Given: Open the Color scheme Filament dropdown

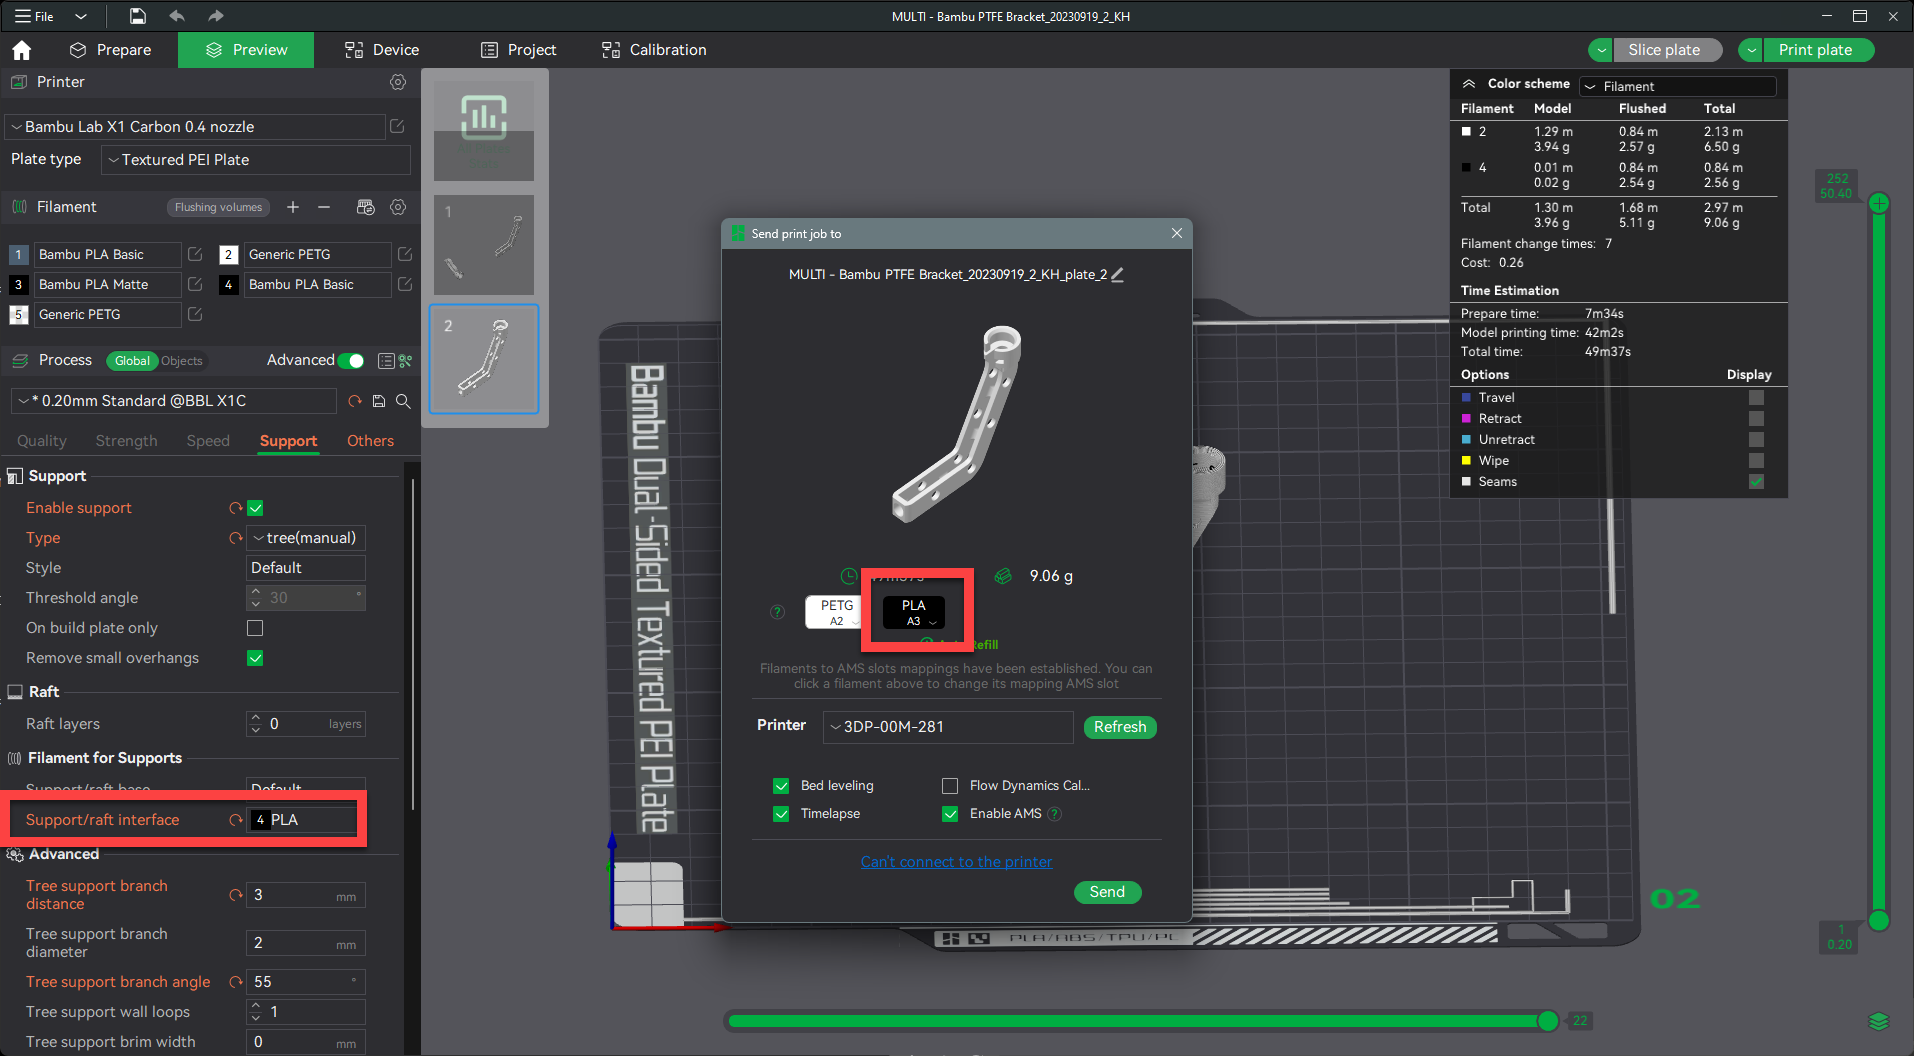Looking at the screenshot, I should pos(1677,86).
